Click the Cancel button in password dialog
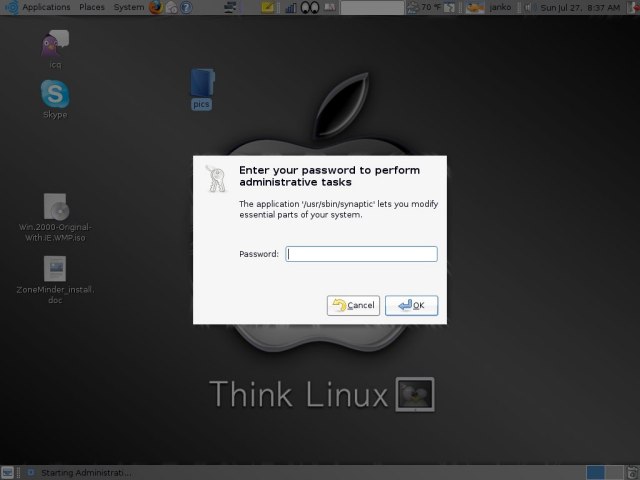Screen dimensions: 640x480 (x=353, y=305)
